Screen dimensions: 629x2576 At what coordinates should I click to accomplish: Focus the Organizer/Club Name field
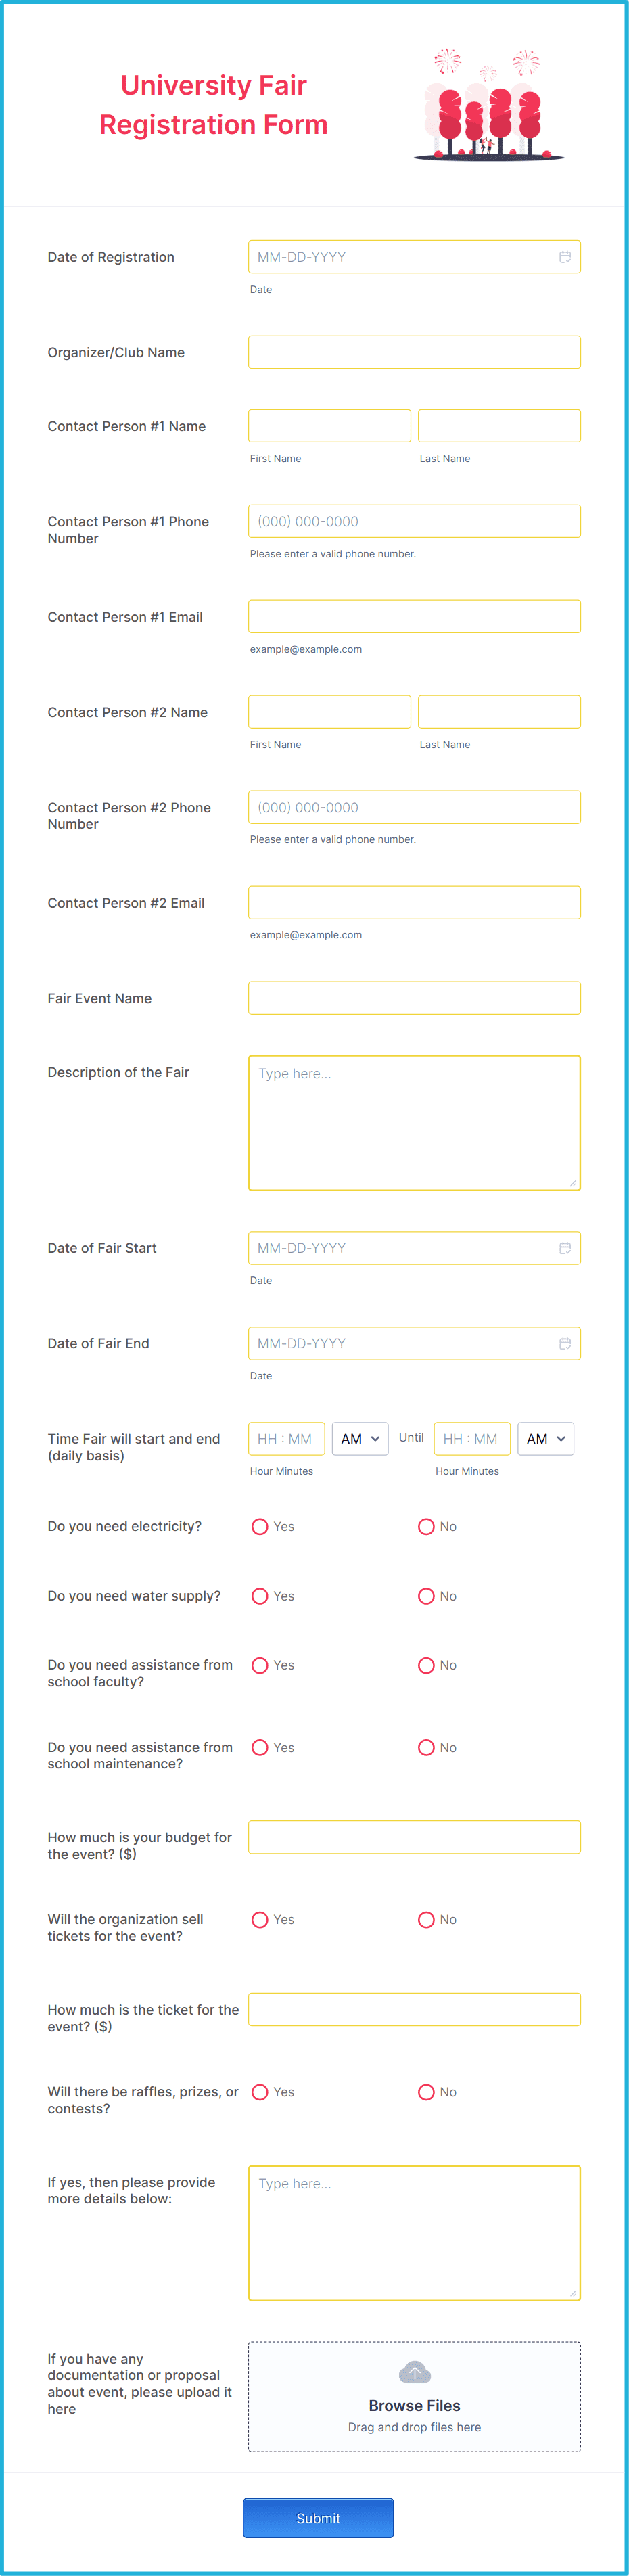414,352
